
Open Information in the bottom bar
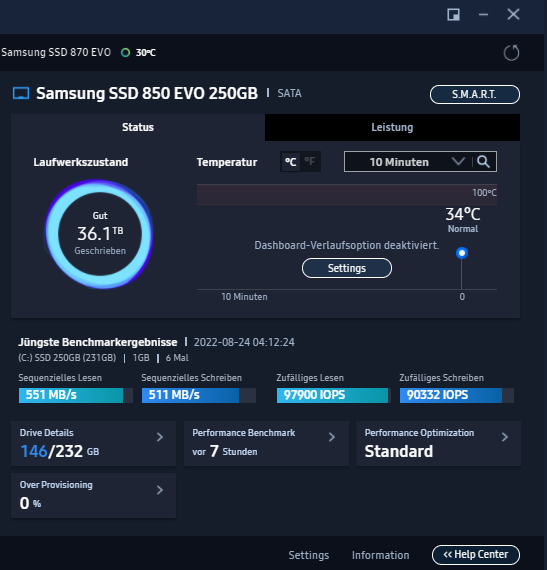(x=380, y=555)
